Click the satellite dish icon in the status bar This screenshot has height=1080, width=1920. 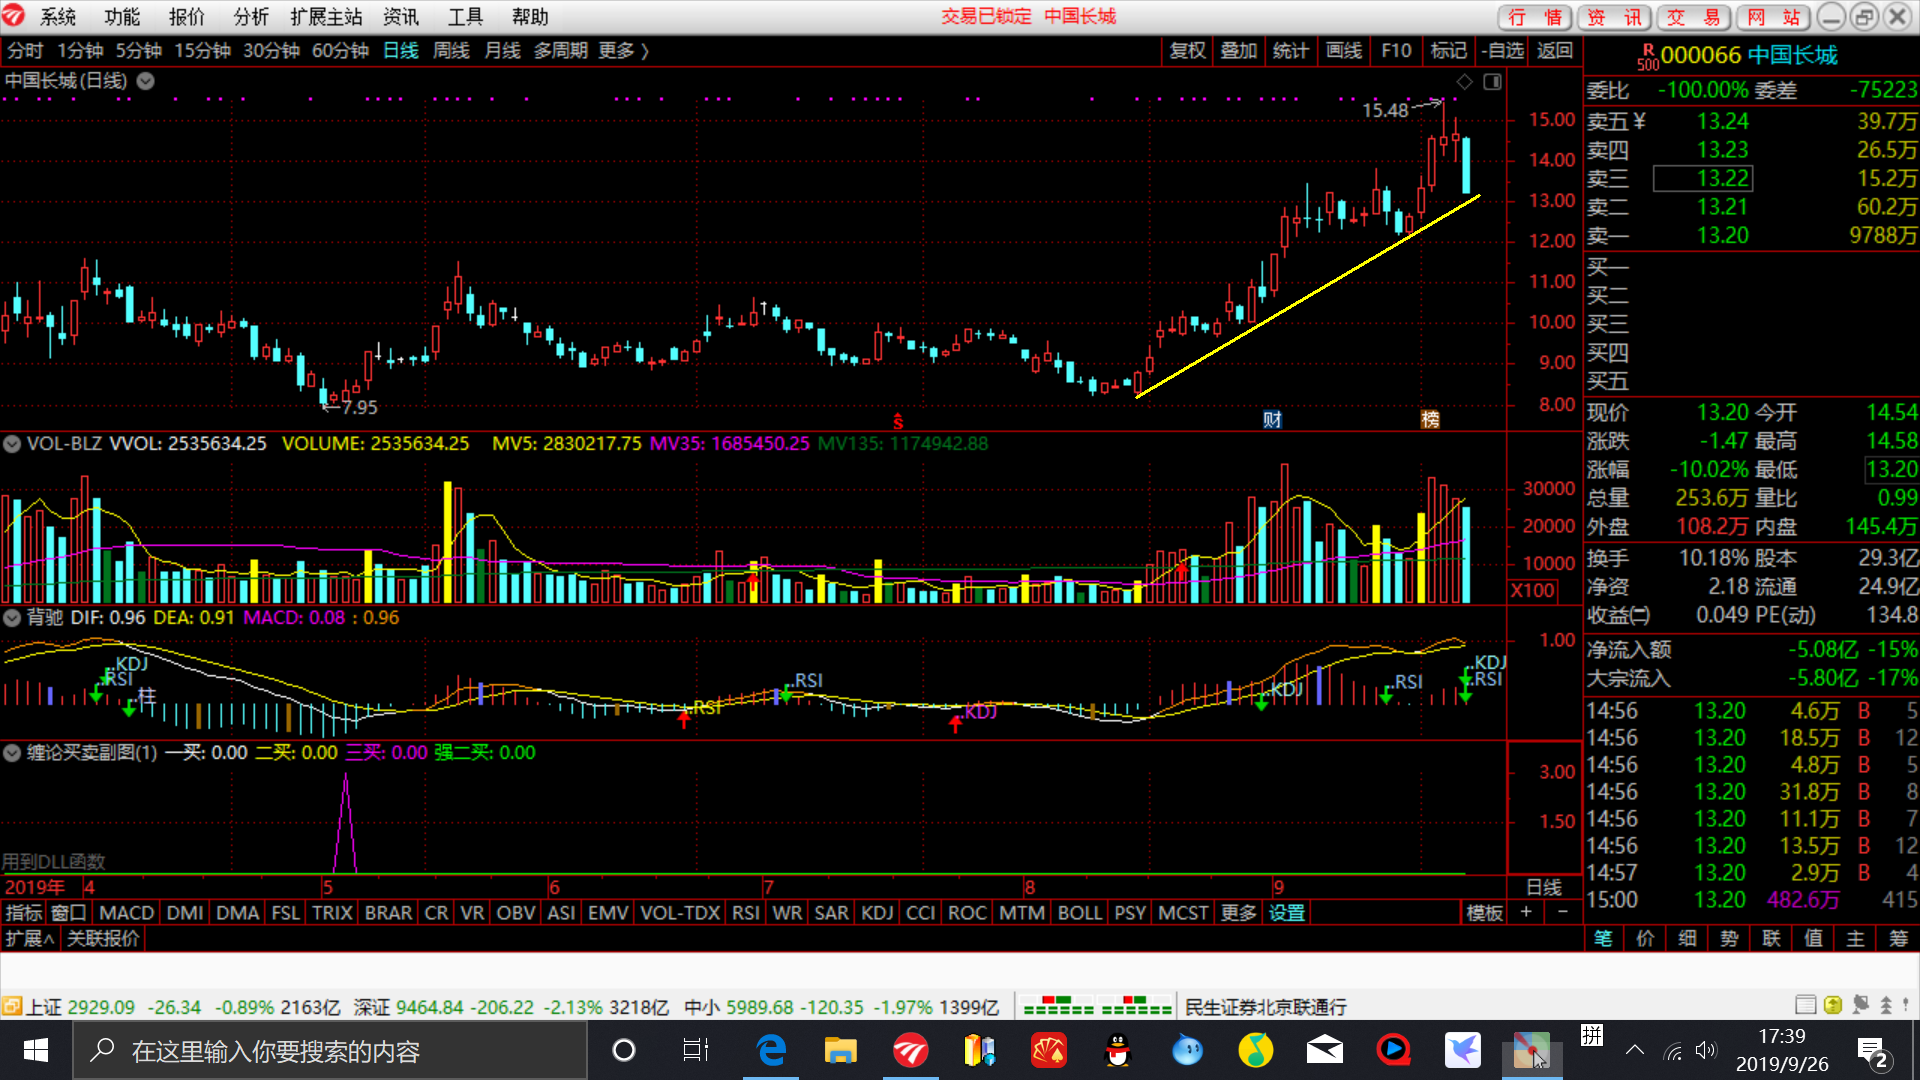pos(1860,1005)
